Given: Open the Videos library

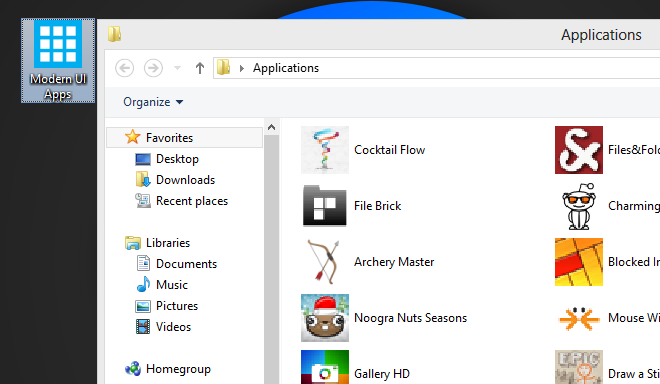Looking at the screenshot, I should click(x=163, y=327).
